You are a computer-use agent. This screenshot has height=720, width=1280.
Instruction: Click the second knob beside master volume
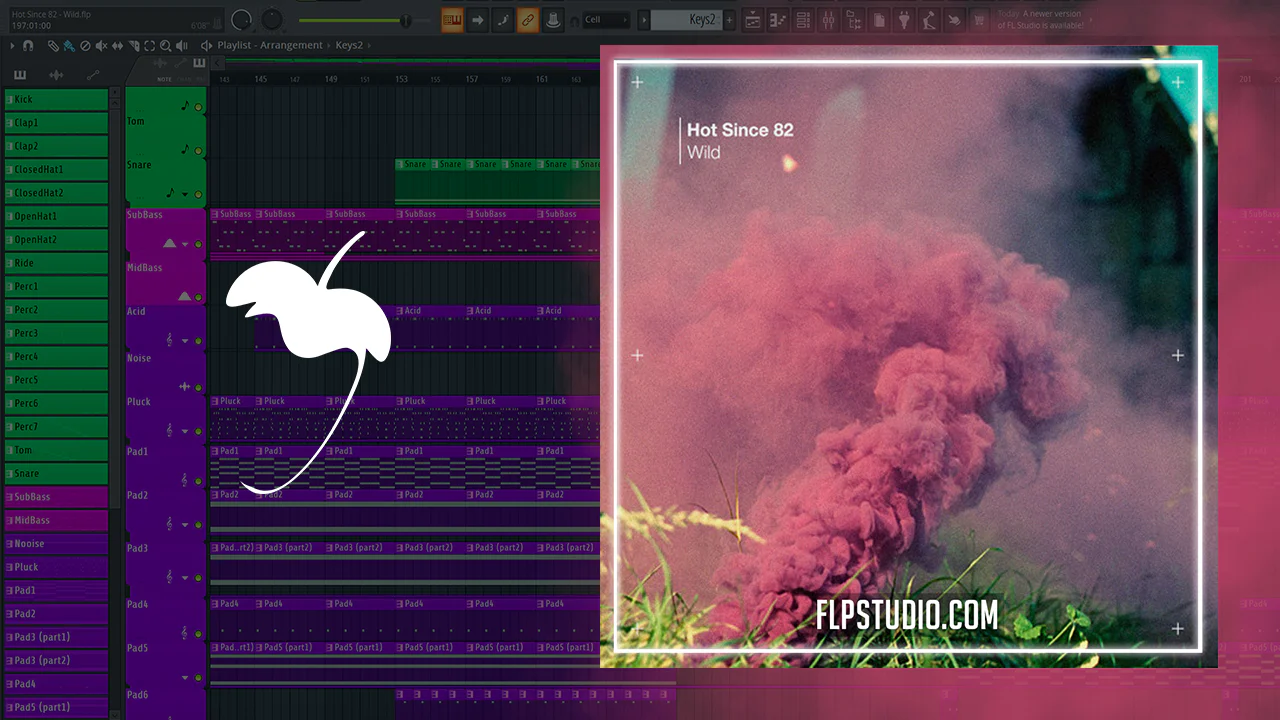272,20
